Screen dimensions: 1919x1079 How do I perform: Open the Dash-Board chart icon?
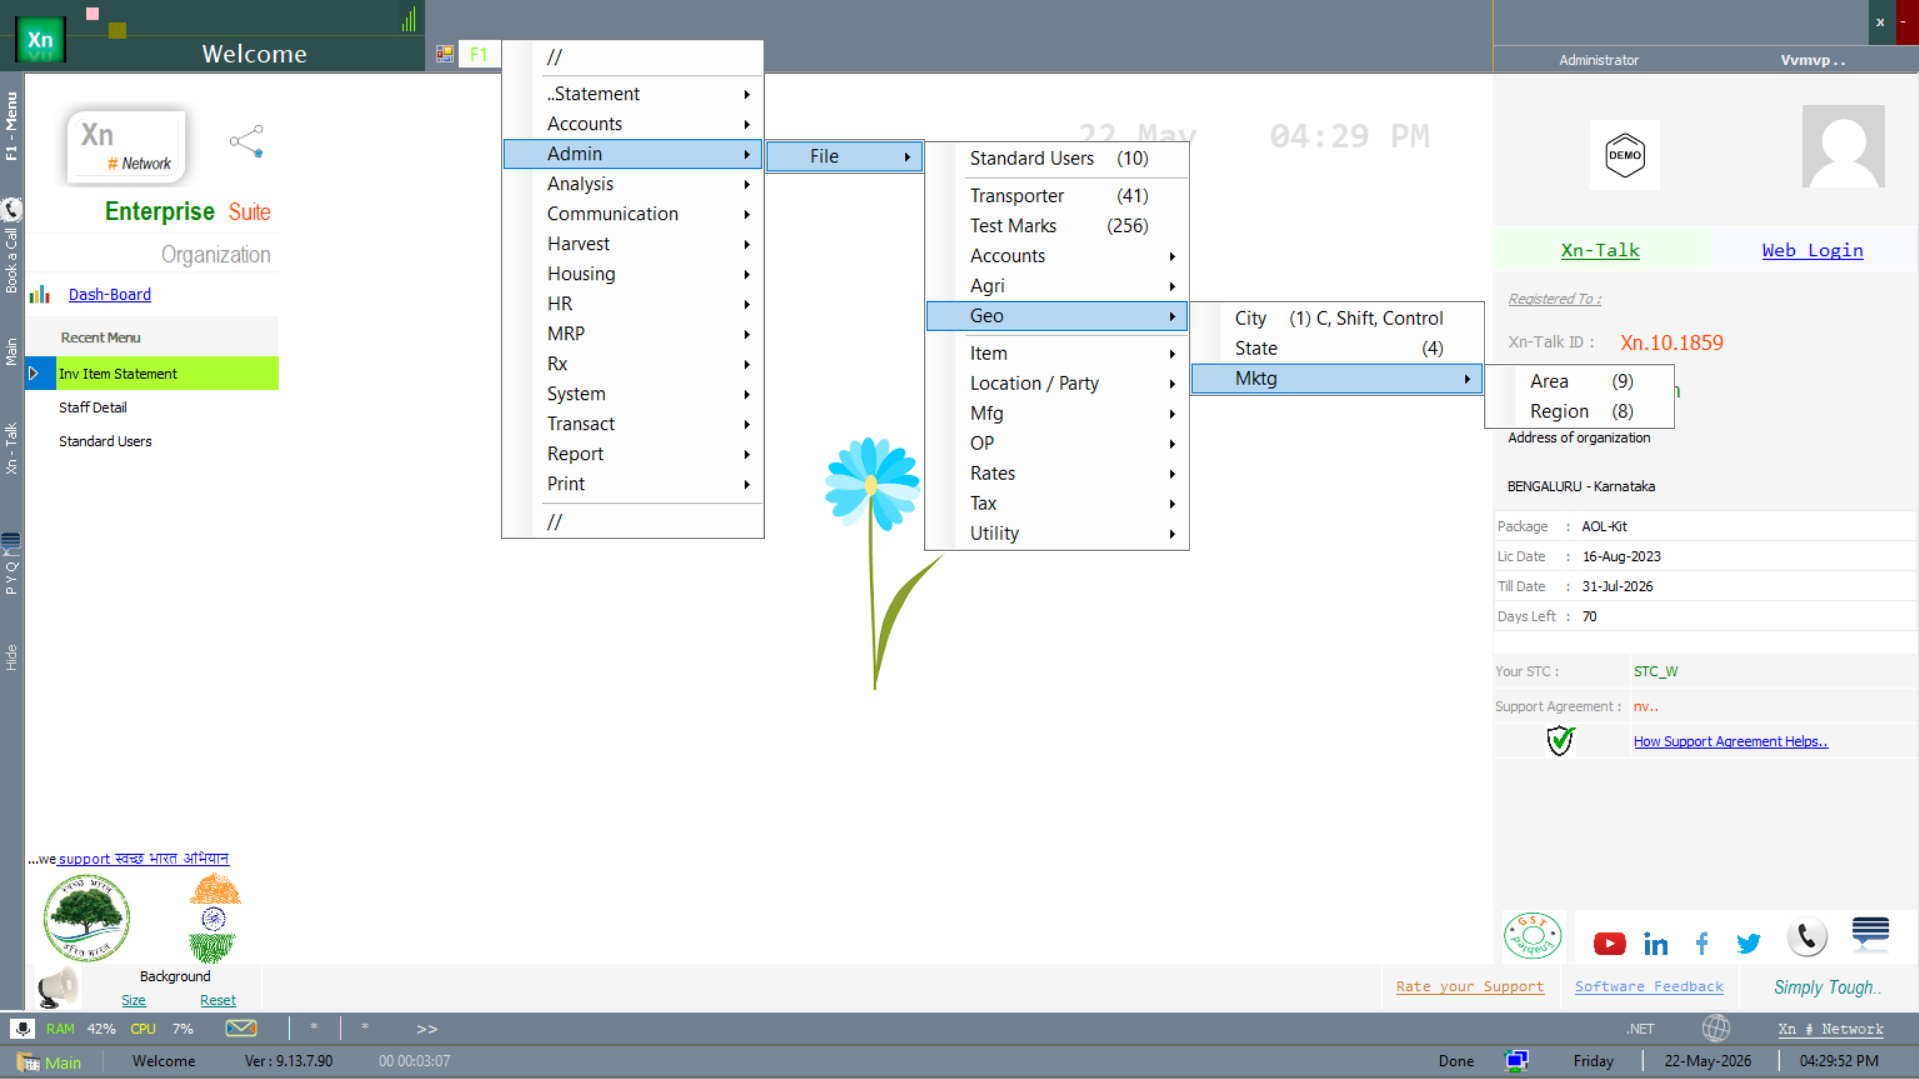pyautogui.click(x=40, y=294)
